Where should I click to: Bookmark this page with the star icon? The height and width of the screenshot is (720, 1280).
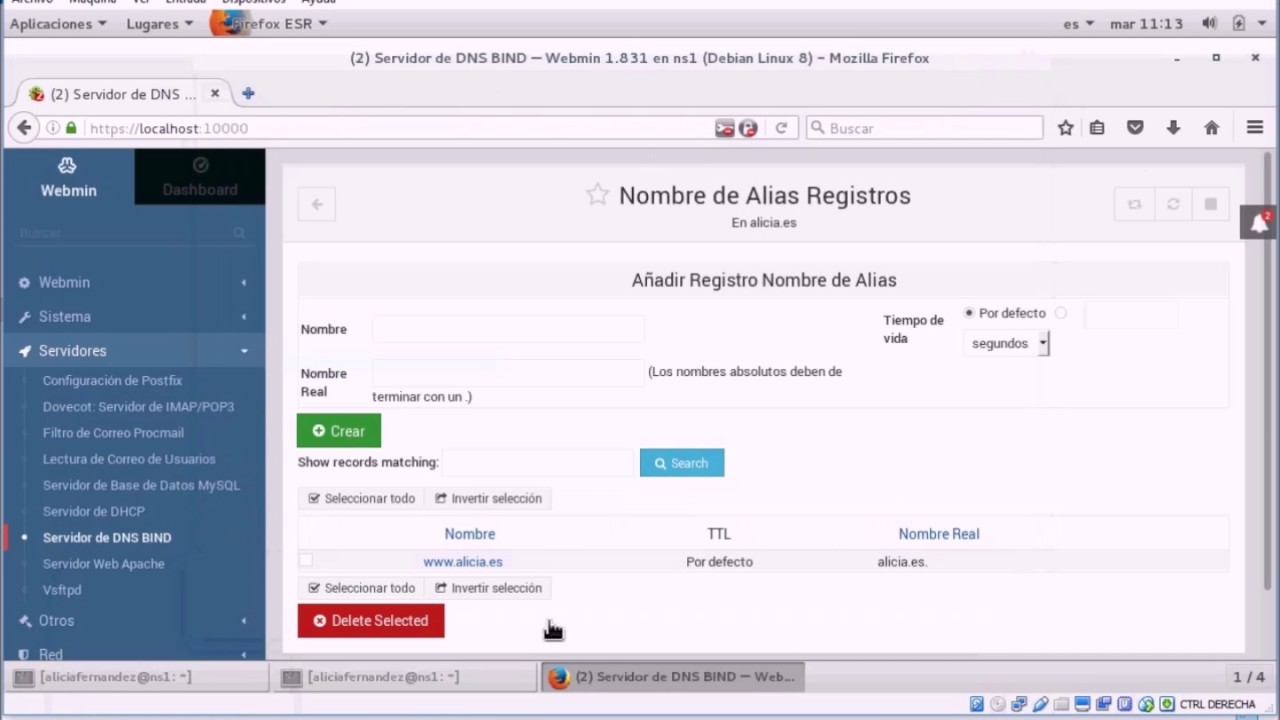[x=1066, y=128]
